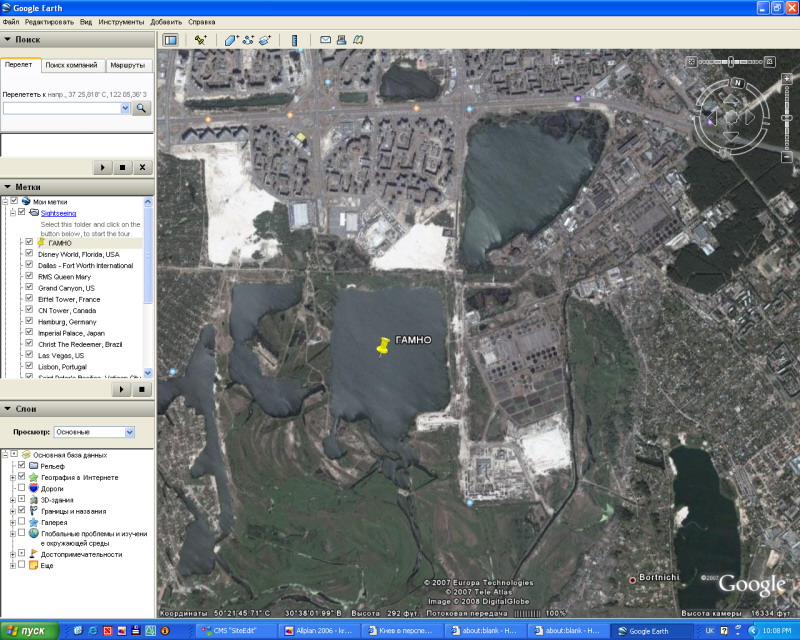800x640 pixels.
Task: Click the horizontal tilt slider handle
Action: (x=731, y=62)
